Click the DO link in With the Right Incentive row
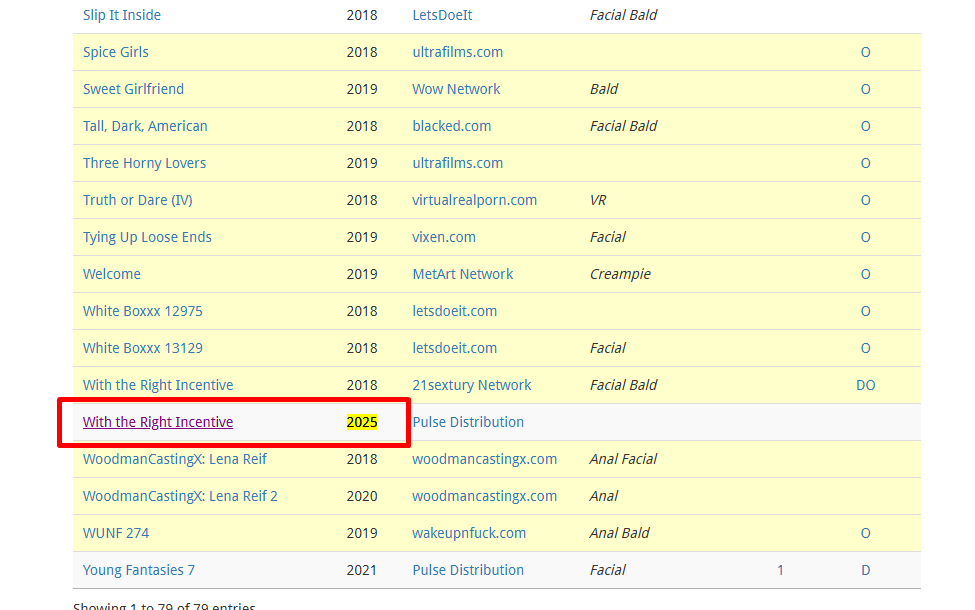 coord(866,385)
